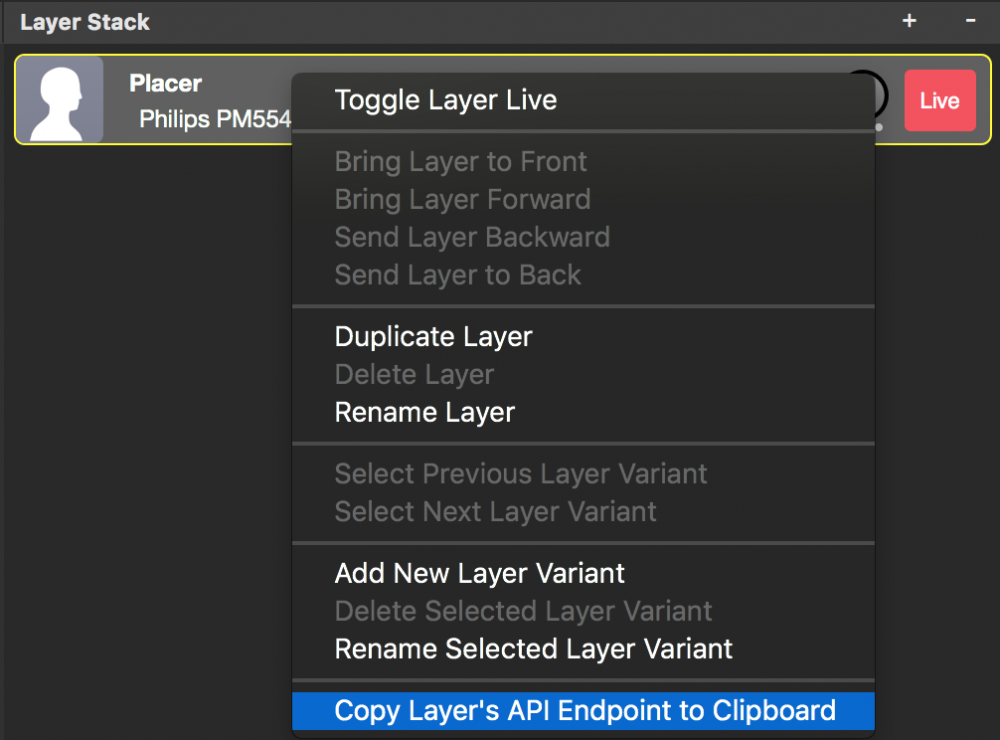
Task: Click the plus icon to add layer
Action: tap(909, 21)
